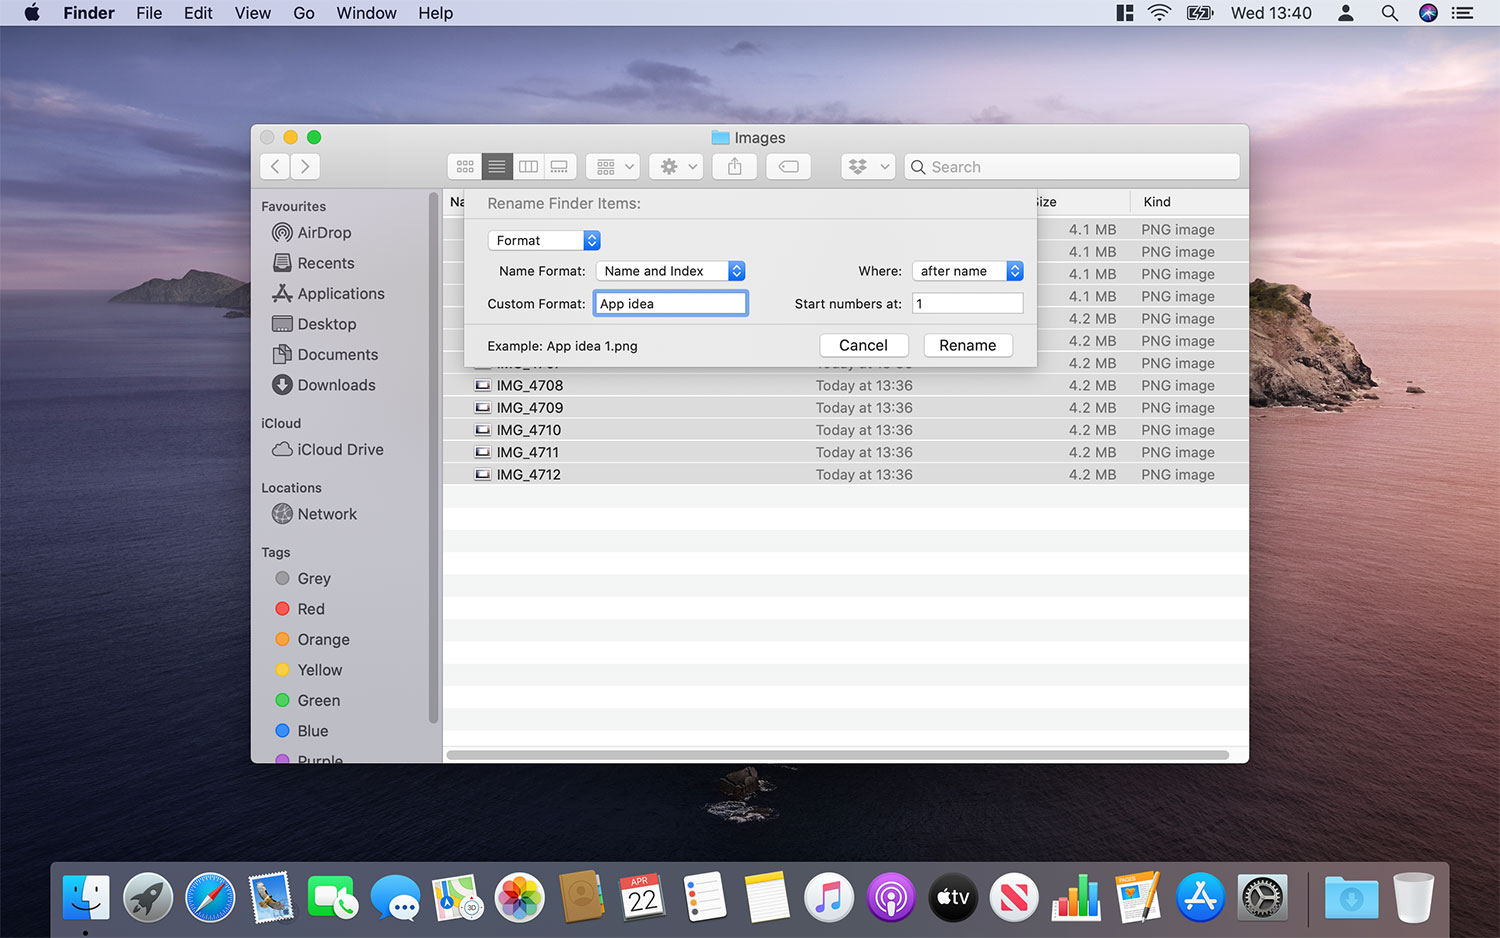Click the Edit Tags toolbar icon
1500x938 pixels.
pyautogui.click(x=788, y=166)
